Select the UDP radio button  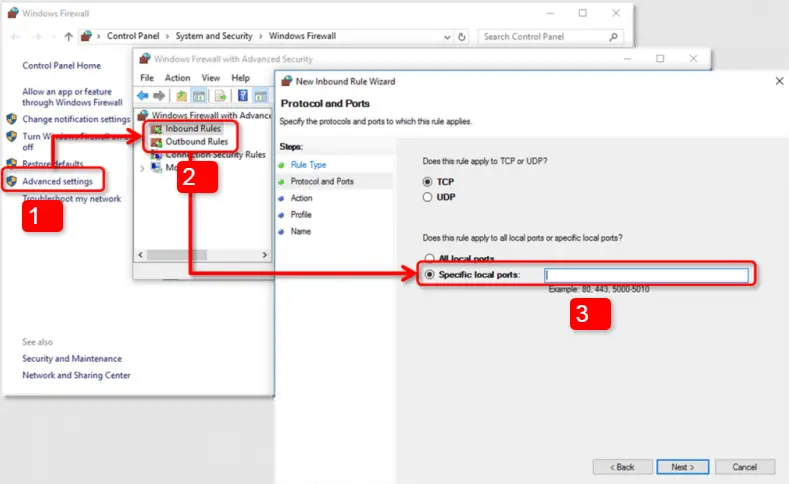click(427, 197)
